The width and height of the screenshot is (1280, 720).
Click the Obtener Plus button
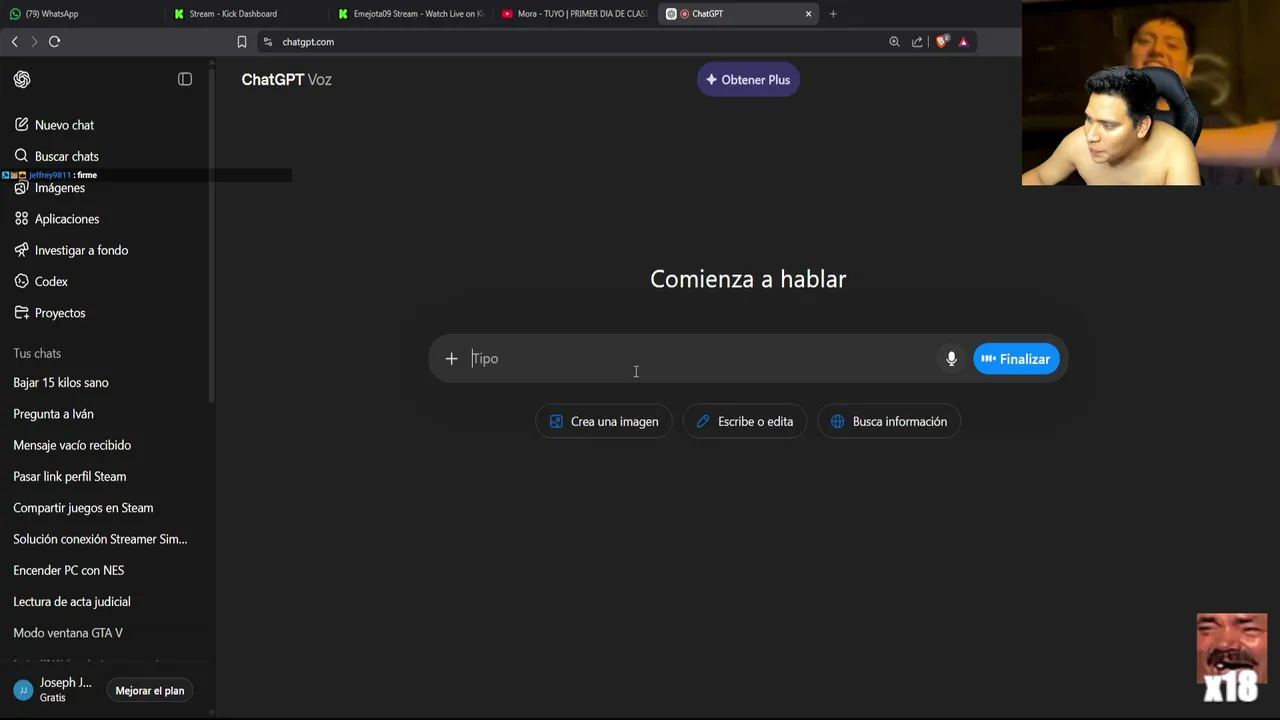coord(748,80)
